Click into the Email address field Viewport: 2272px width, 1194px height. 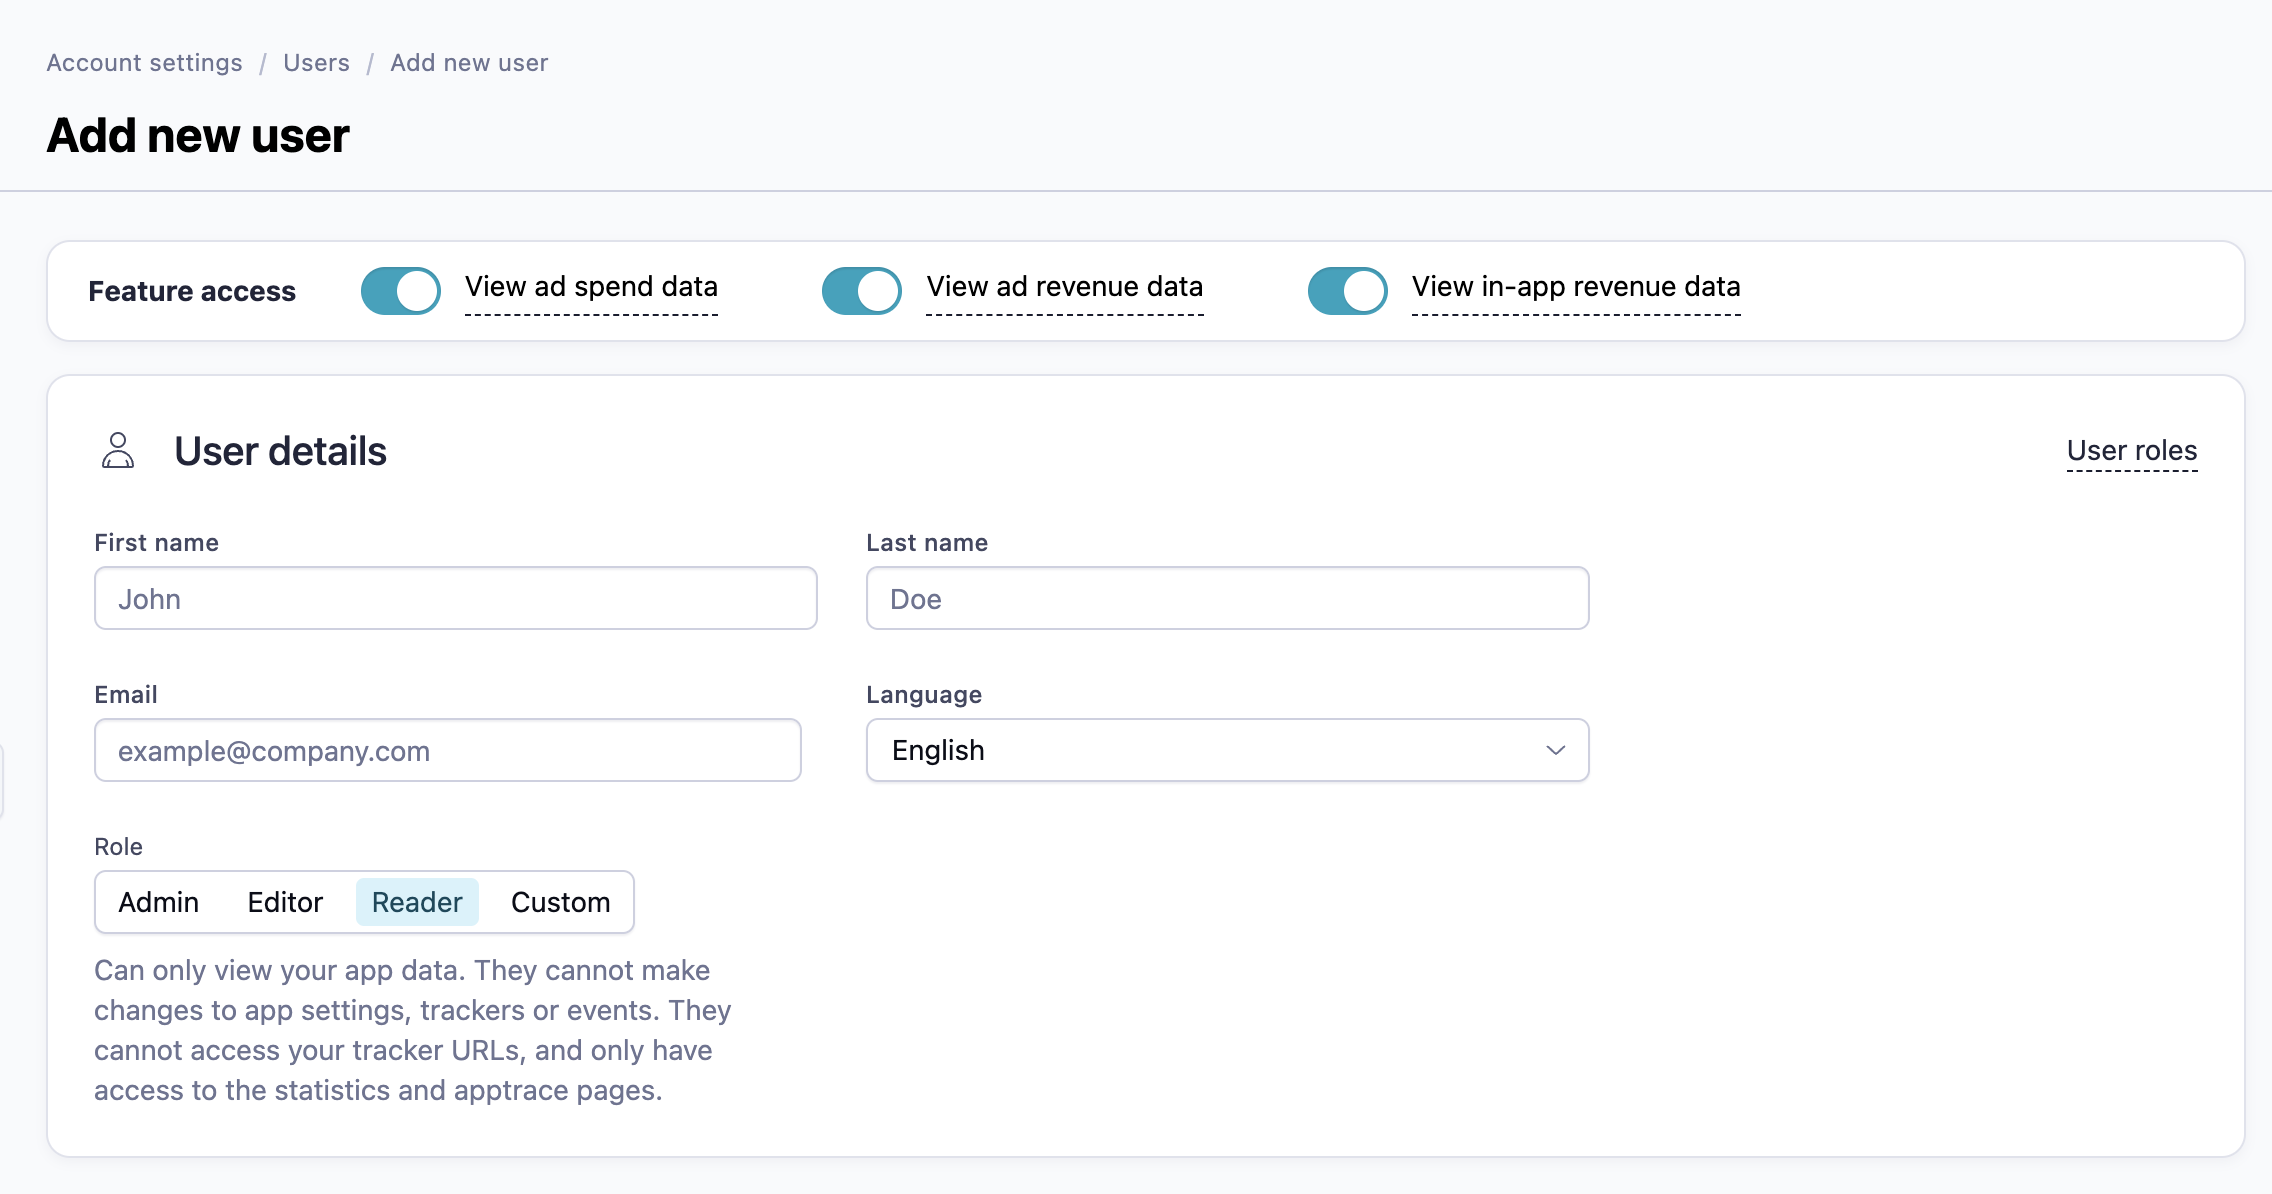pyautogui.click(x=447, y=750)
